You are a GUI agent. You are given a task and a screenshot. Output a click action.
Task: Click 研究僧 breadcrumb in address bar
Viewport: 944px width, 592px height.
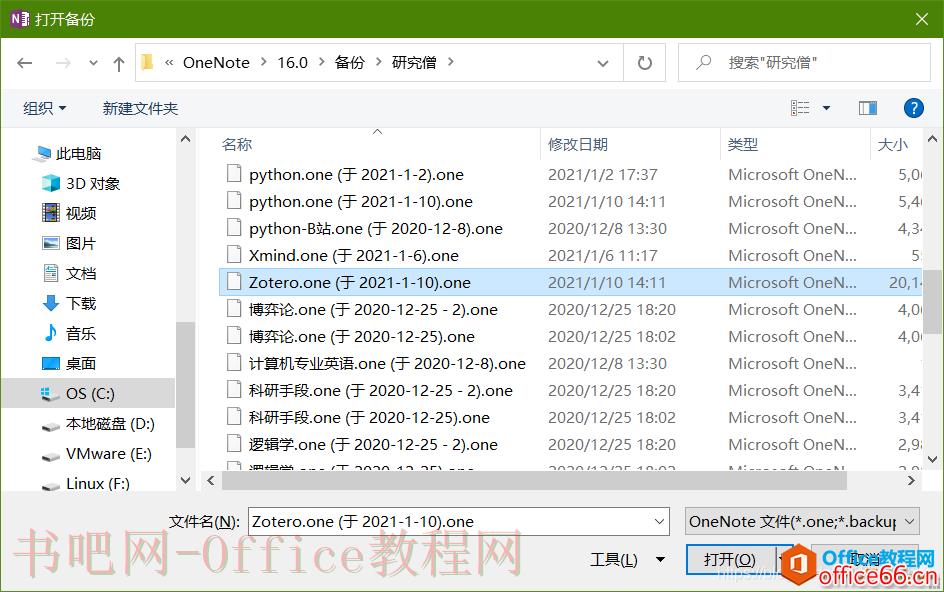414,63
